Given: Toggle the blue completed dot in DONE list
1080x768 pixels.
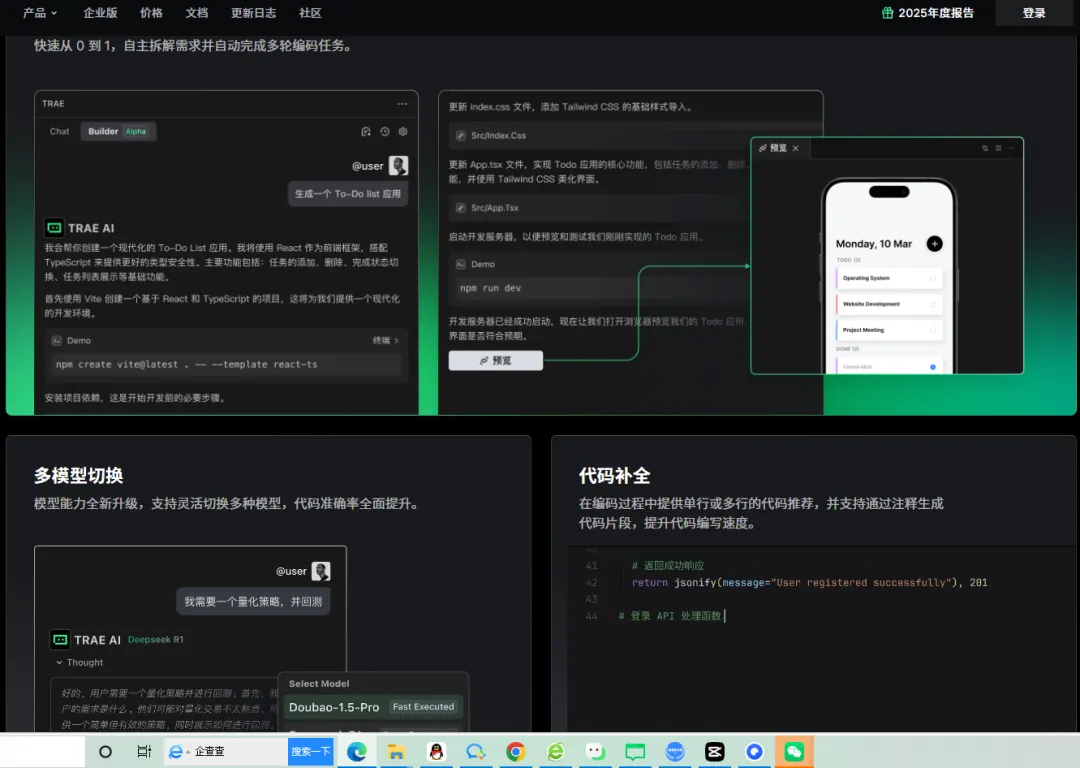Looking at the screenshot, I should coord(933,367).
